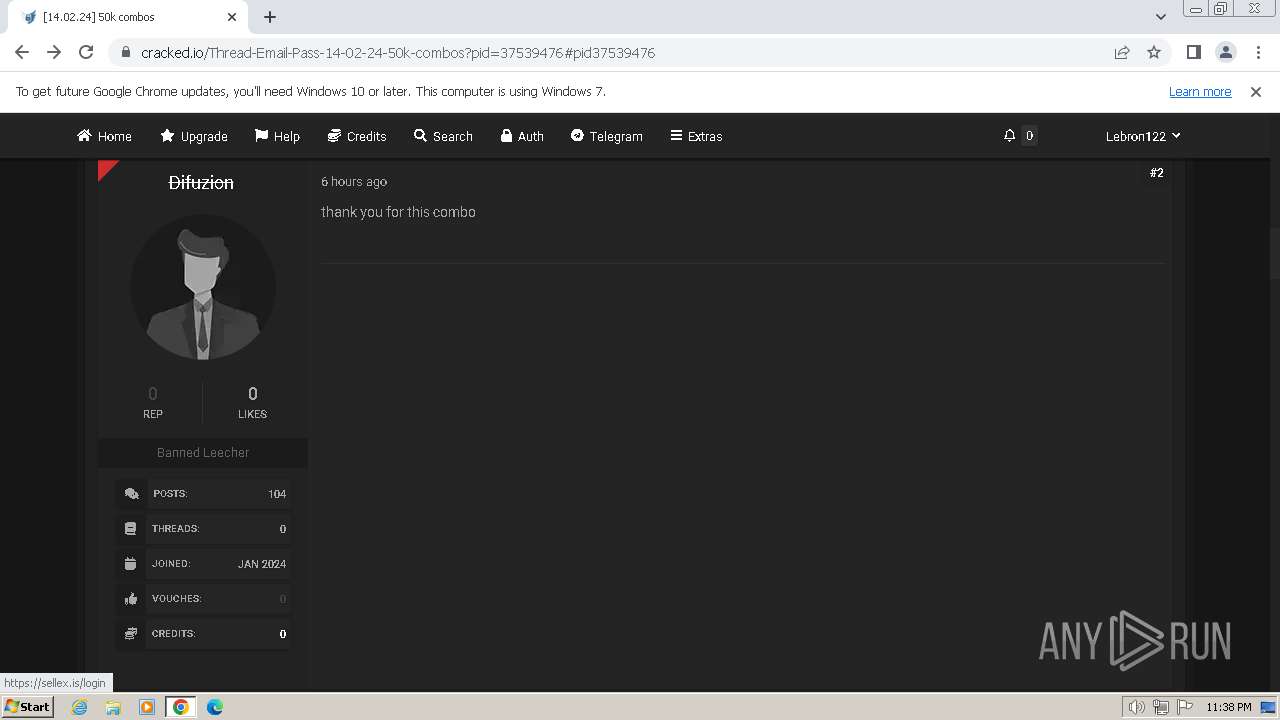Expand the Lebron122 user dropdown
This screenshot has height=720, width=1280.
point(1143,136)
